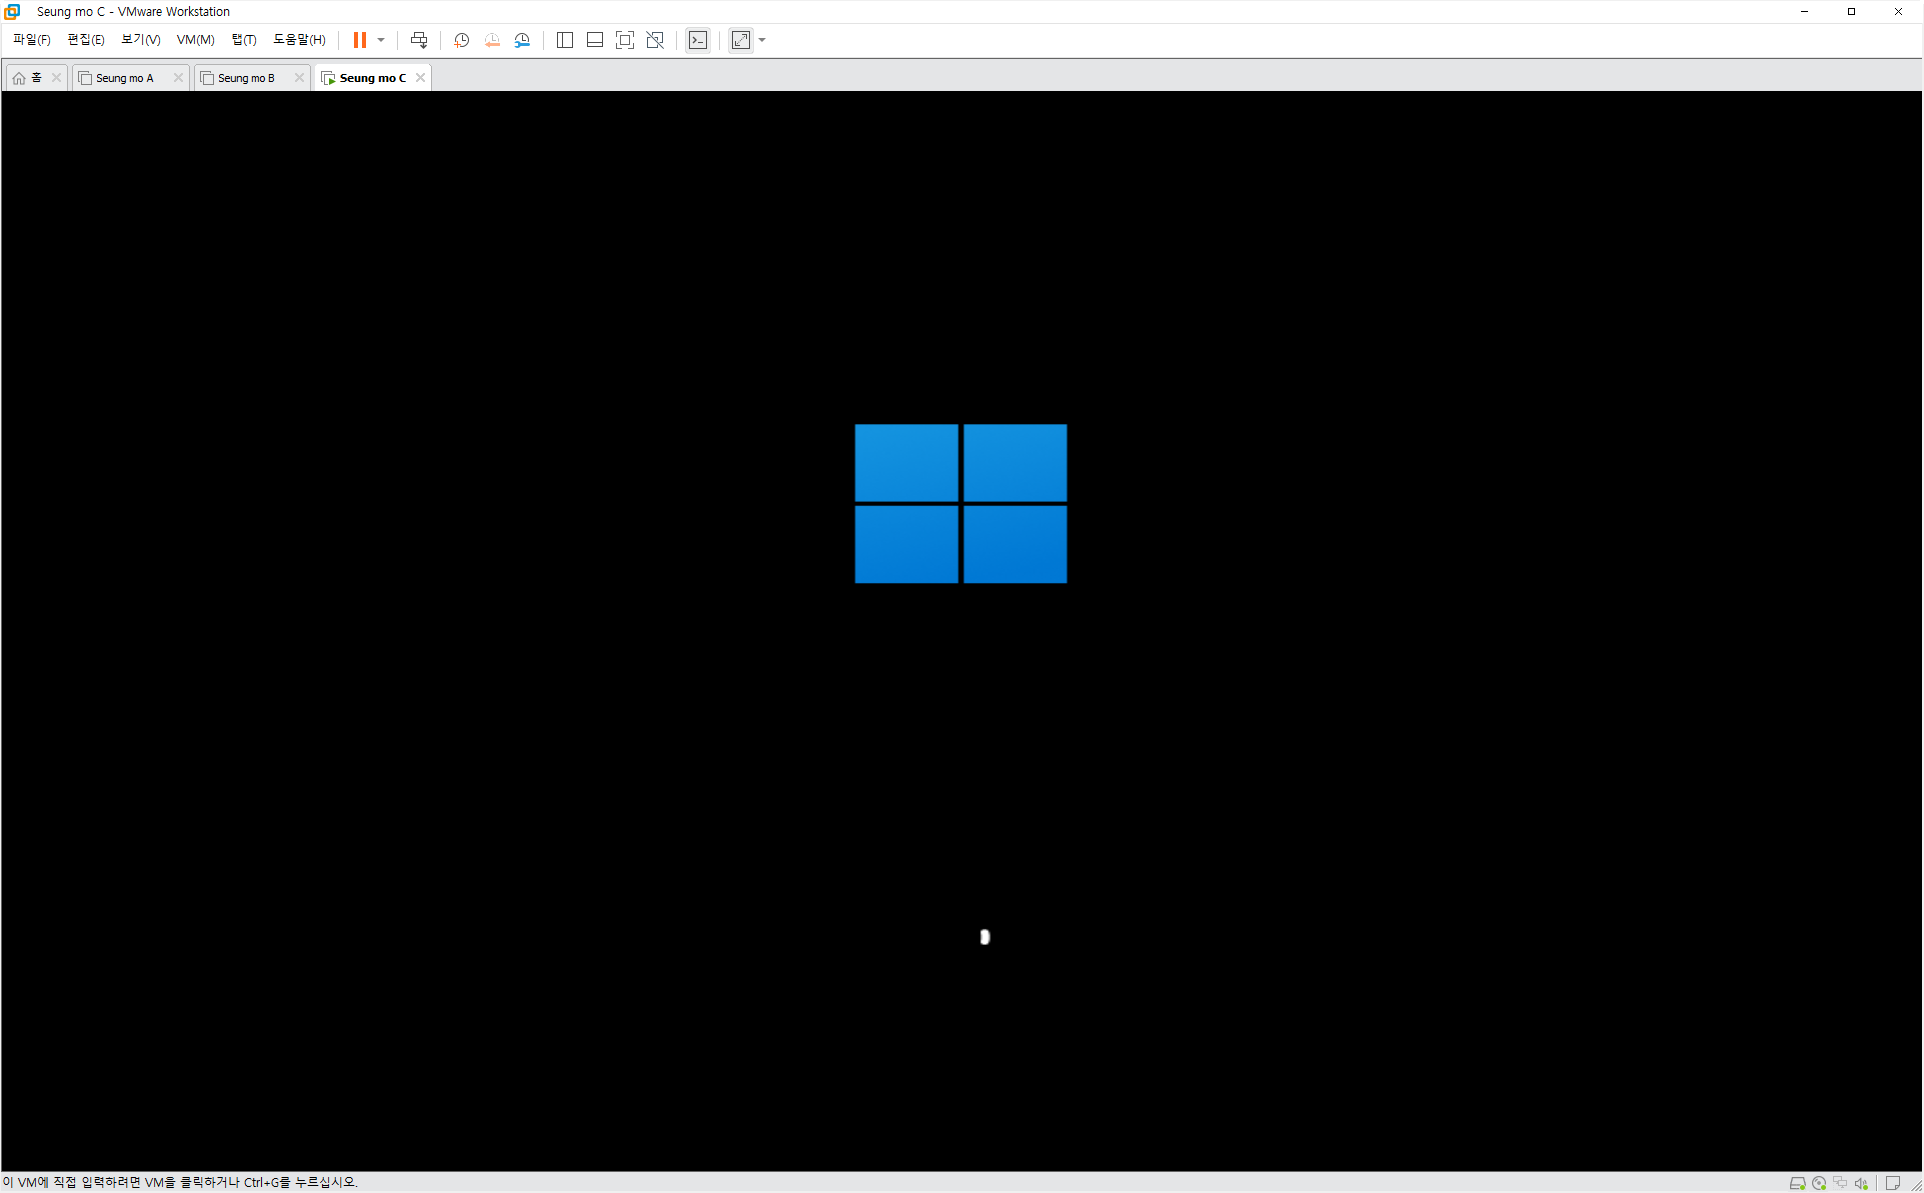The image size is (1924, 1193).
Task: Go to the 홈 home tab
Action: (x=28, y=78)
